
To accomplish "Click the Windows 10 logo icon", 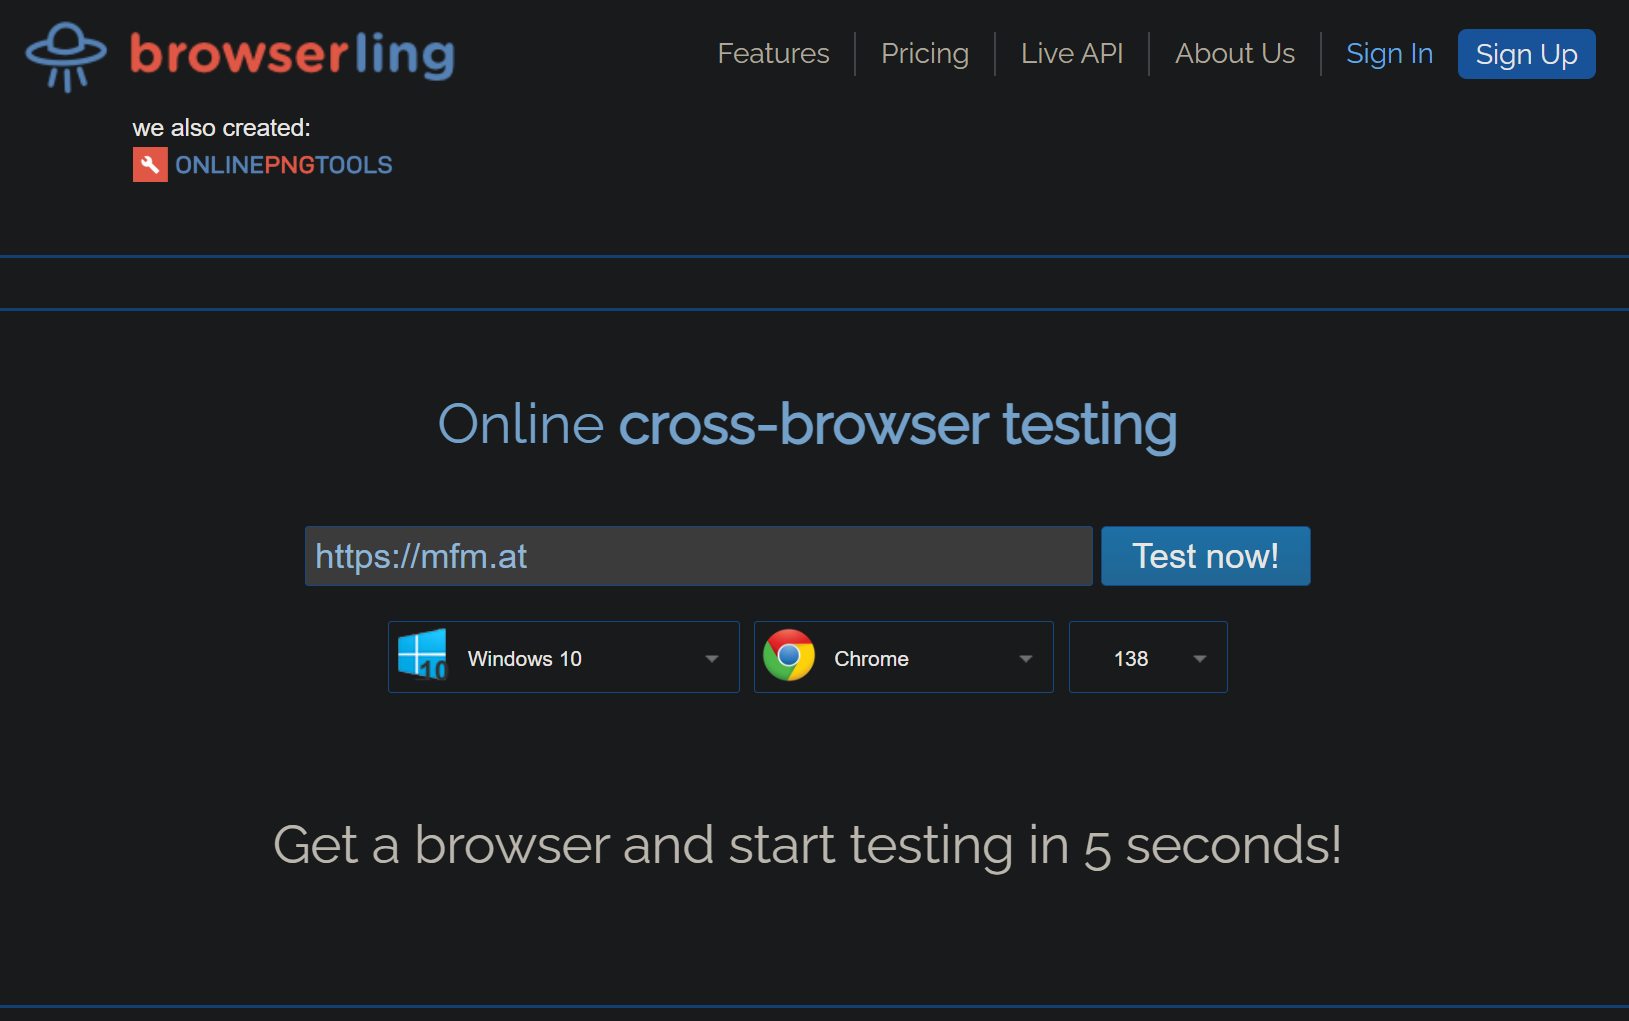I will [x=422, y=656].
